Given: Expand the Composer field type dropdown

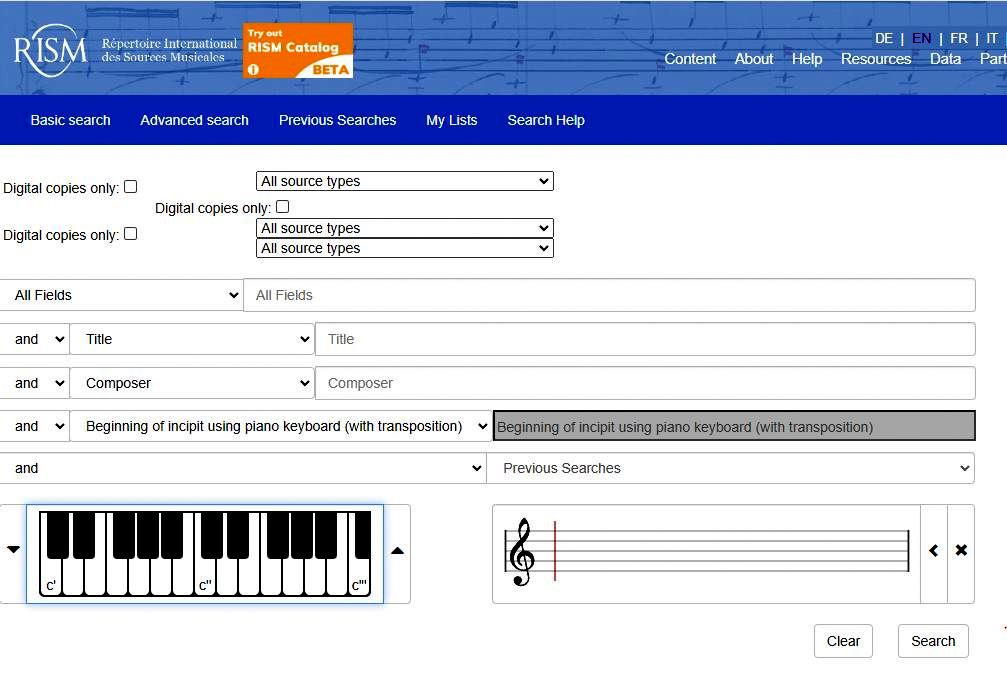Looking at the screenshot, I should pyautogui.click(x=192, y=383).
